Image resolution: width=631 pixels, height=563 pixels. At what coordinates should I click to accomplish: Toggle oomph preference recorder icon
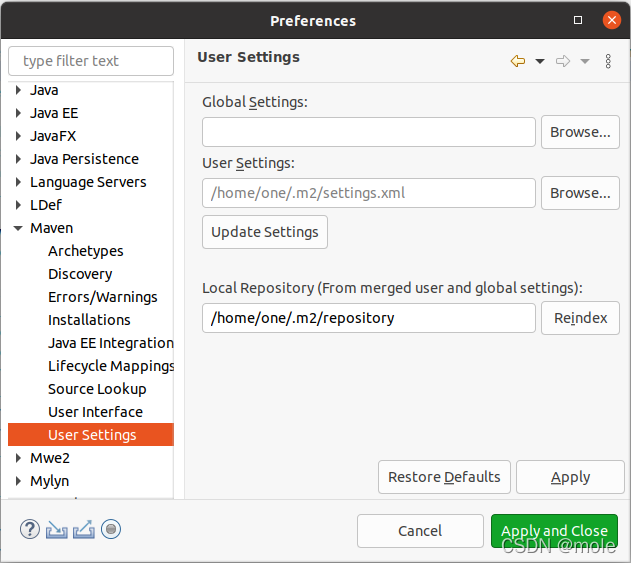click(111, 529)
